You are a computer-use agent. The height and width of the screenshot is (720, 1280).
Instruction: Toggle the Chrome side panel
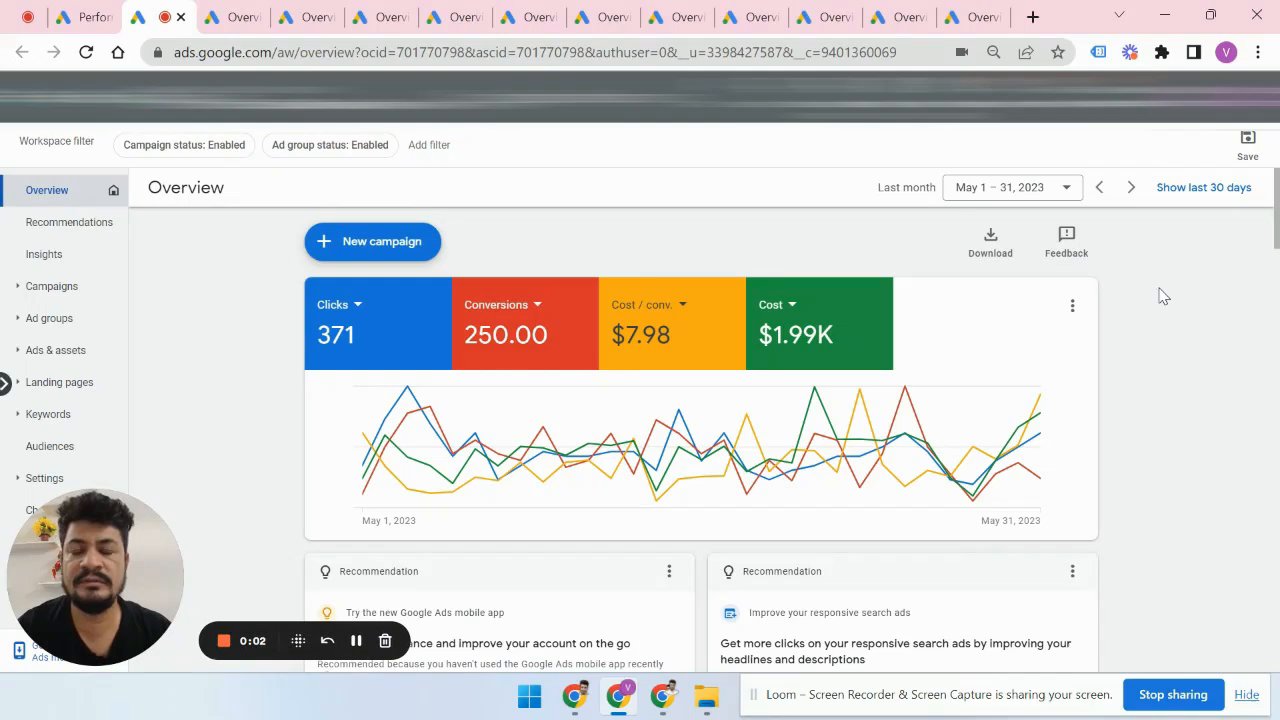[x=1194, y=52]
